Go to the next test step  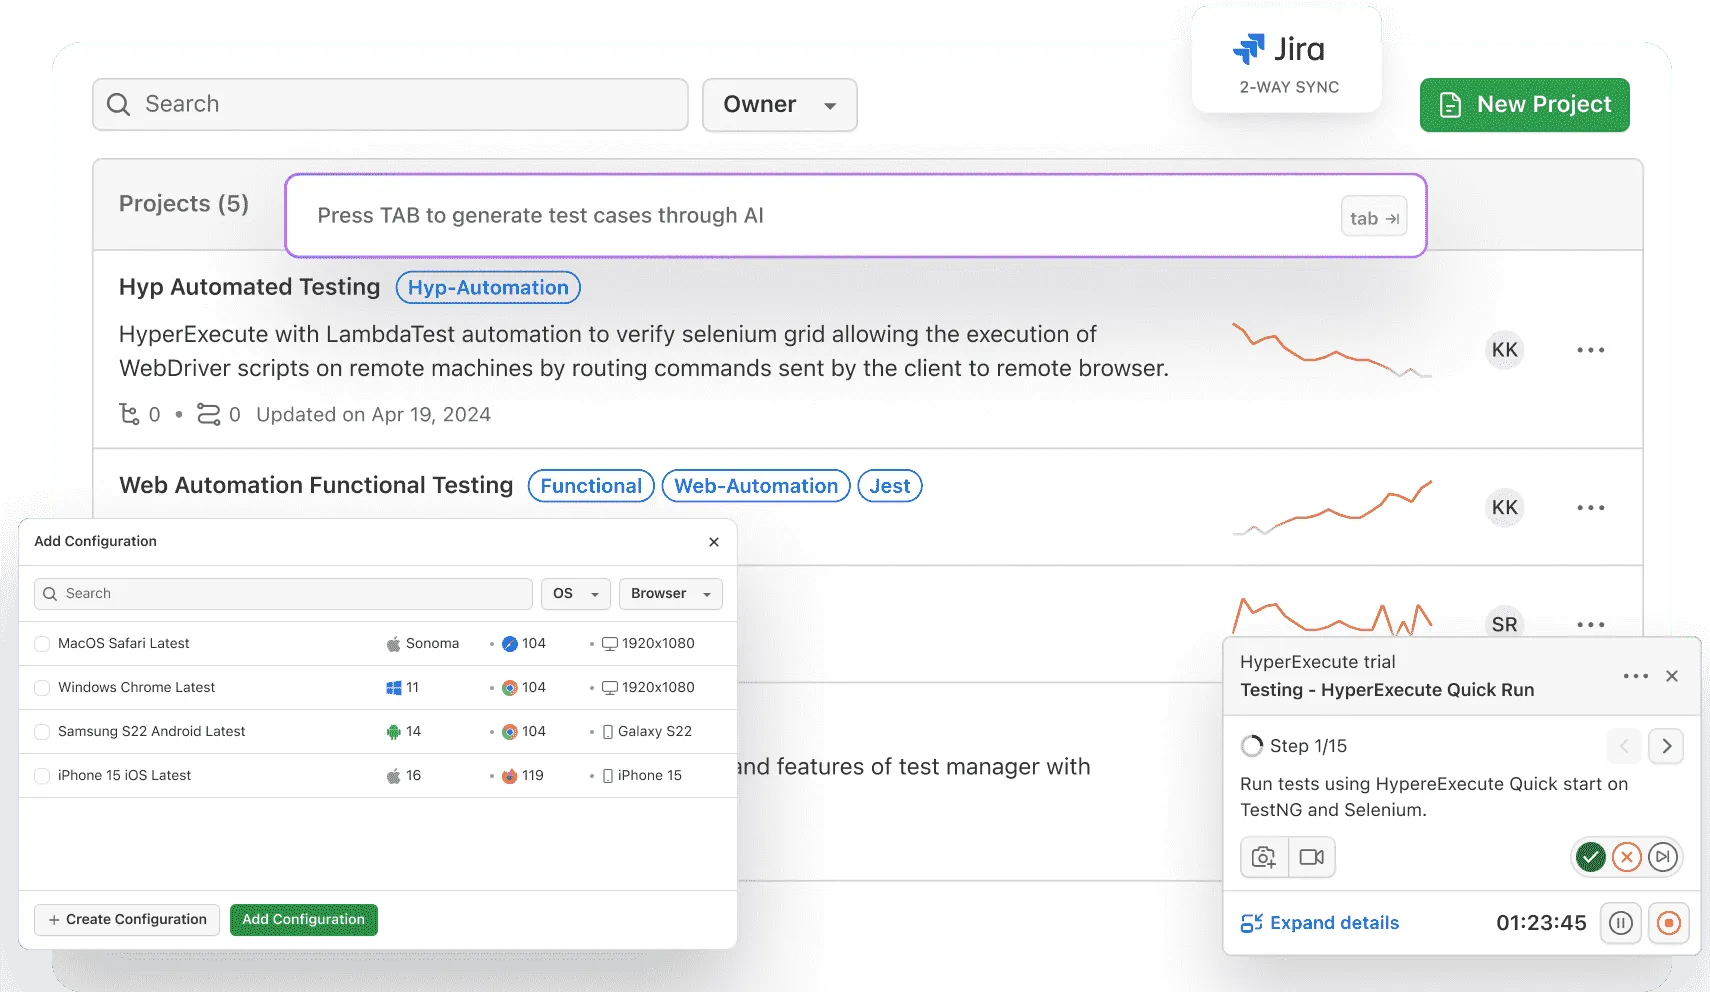tap(1666, 746)
